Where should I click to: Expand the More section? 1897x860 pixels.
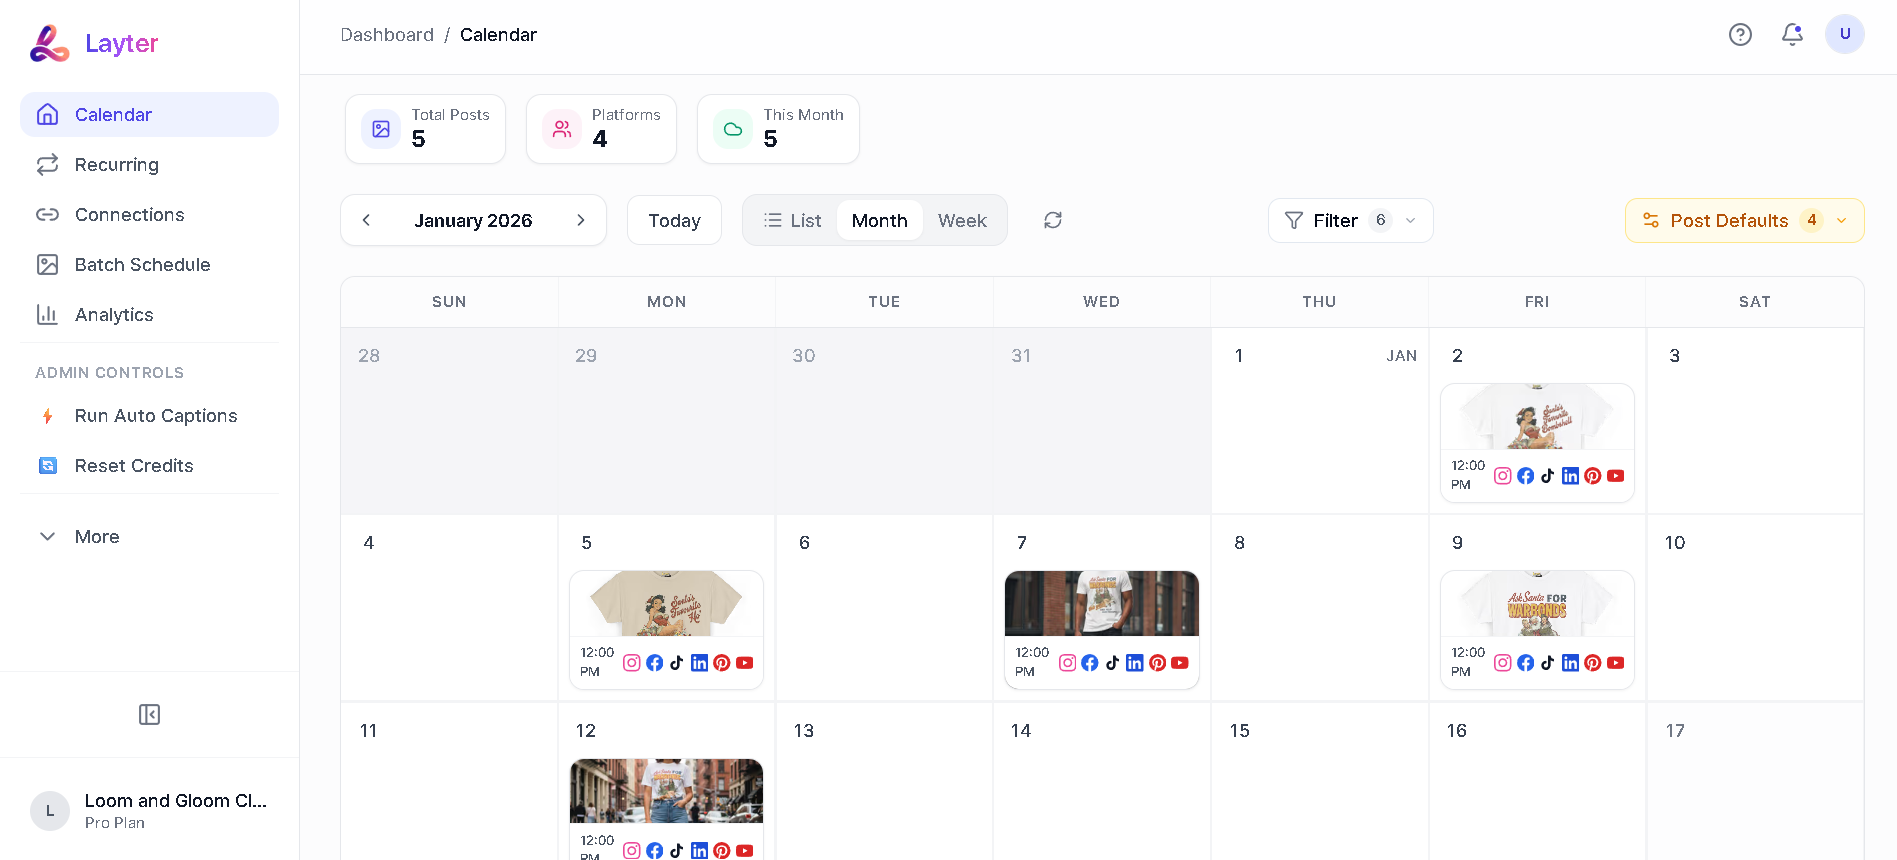(x=149, y=537)
